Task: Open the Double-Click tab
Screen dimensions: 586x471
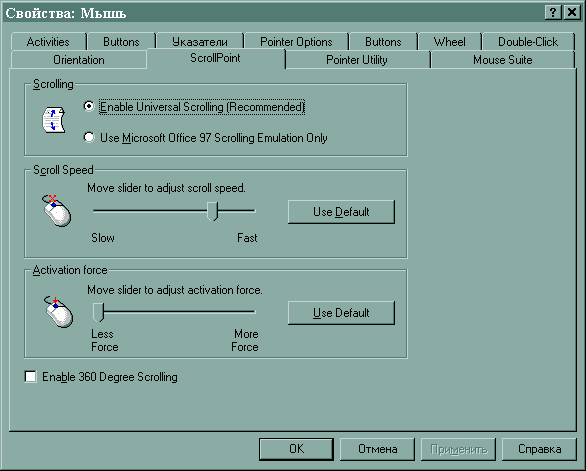Action: point(528,41)
